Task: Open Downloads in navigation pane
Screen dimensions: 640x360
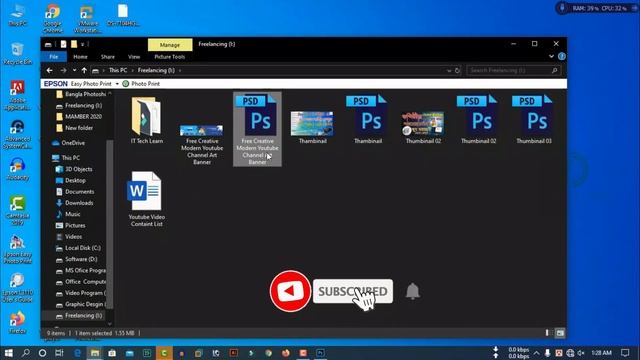Action: point(75,203)
